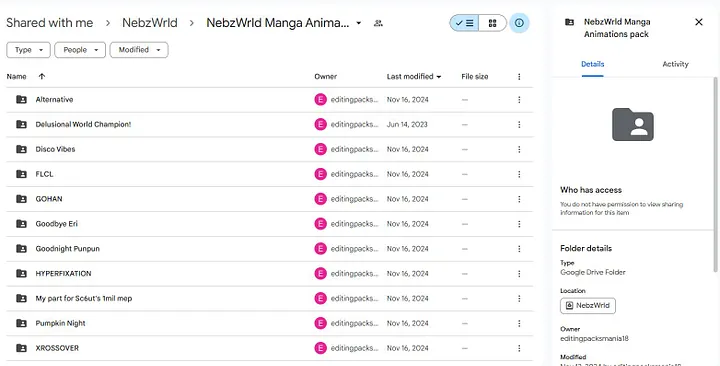Click owner avatar in the Alternative row

pos(321,100)
